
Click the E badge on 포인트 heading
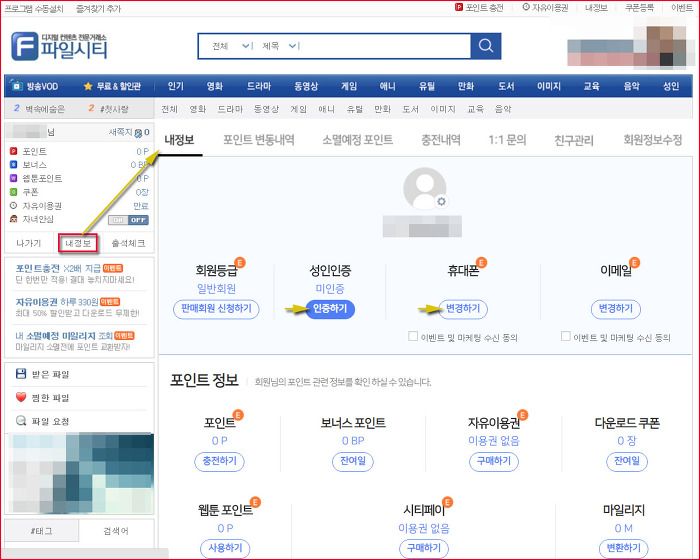[238, 414]
